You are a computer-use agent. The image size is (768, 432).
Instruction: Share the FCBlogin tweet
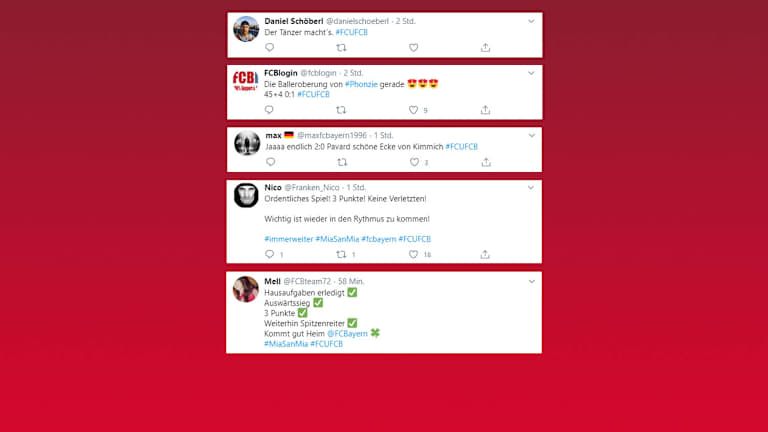click(485, 110)
